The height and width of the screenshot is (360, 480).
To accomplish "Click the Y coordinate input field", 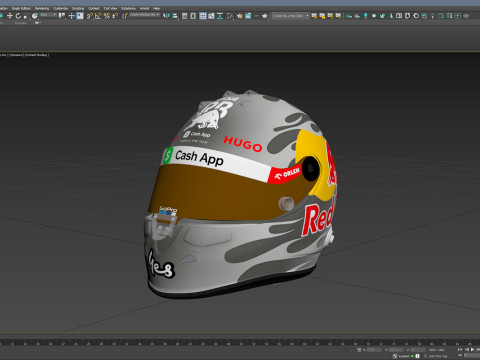I will [x=396, y=350].
